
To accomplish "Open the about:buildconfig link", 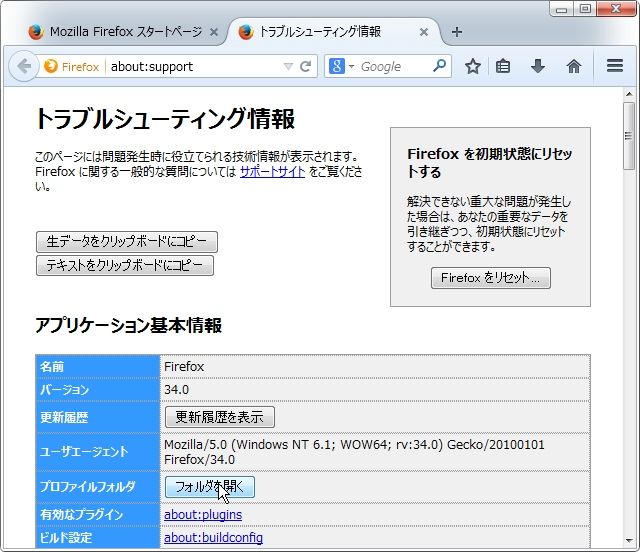I will [x=213, y=537].
